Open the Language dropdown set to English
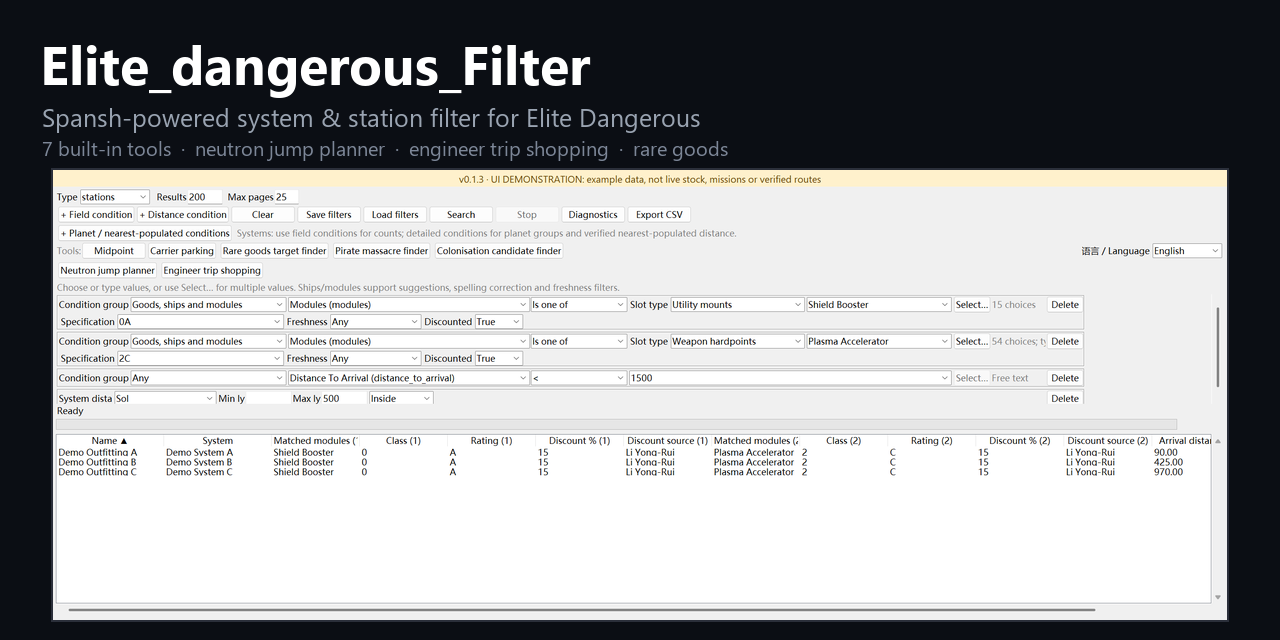 point(1187,251)
